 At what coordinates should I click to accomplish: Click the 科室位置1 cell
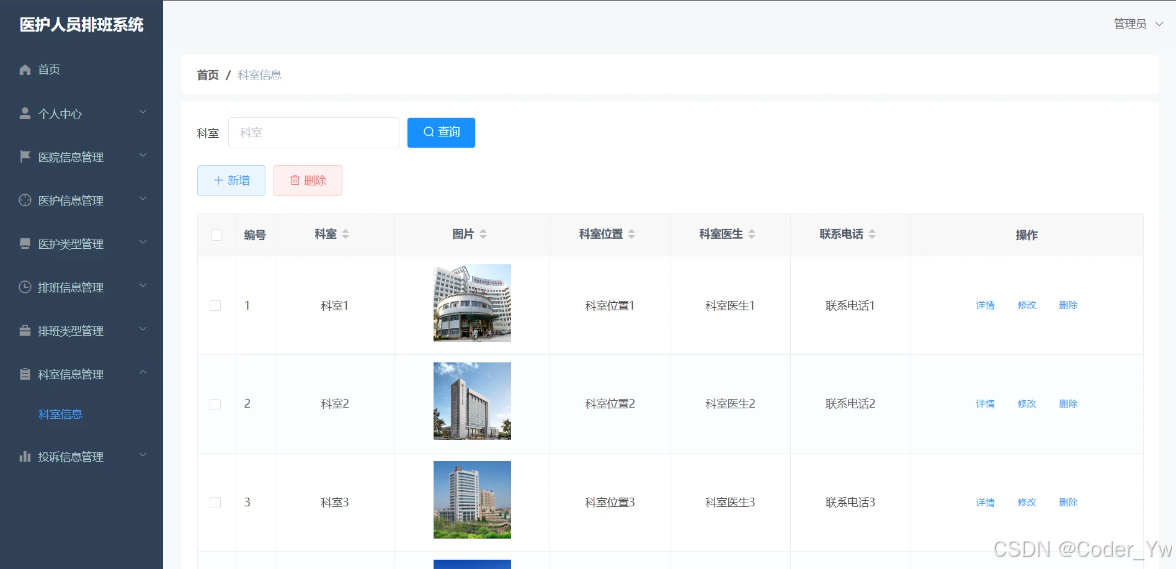610,306
